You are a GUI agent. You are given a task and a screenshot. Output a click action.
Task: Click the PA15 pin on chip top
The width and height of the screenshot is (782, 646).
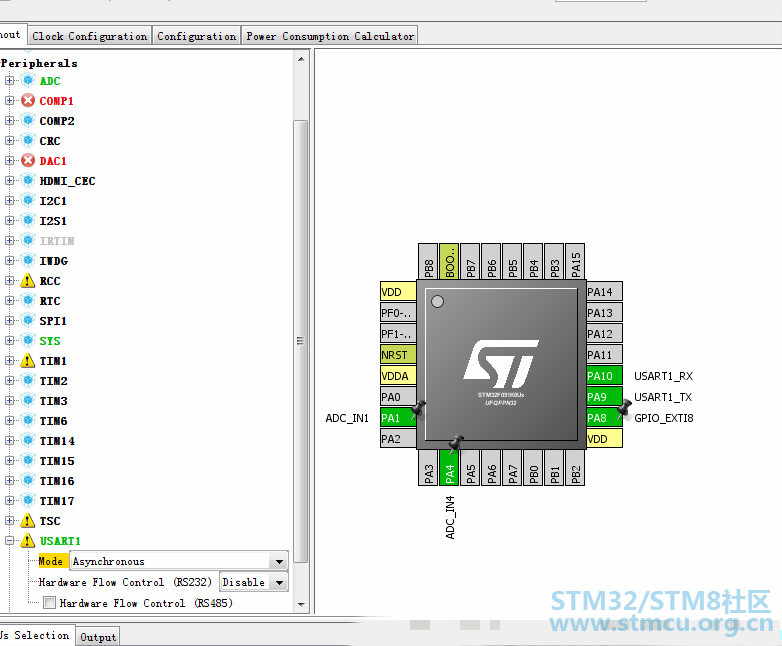pos(575,261)
